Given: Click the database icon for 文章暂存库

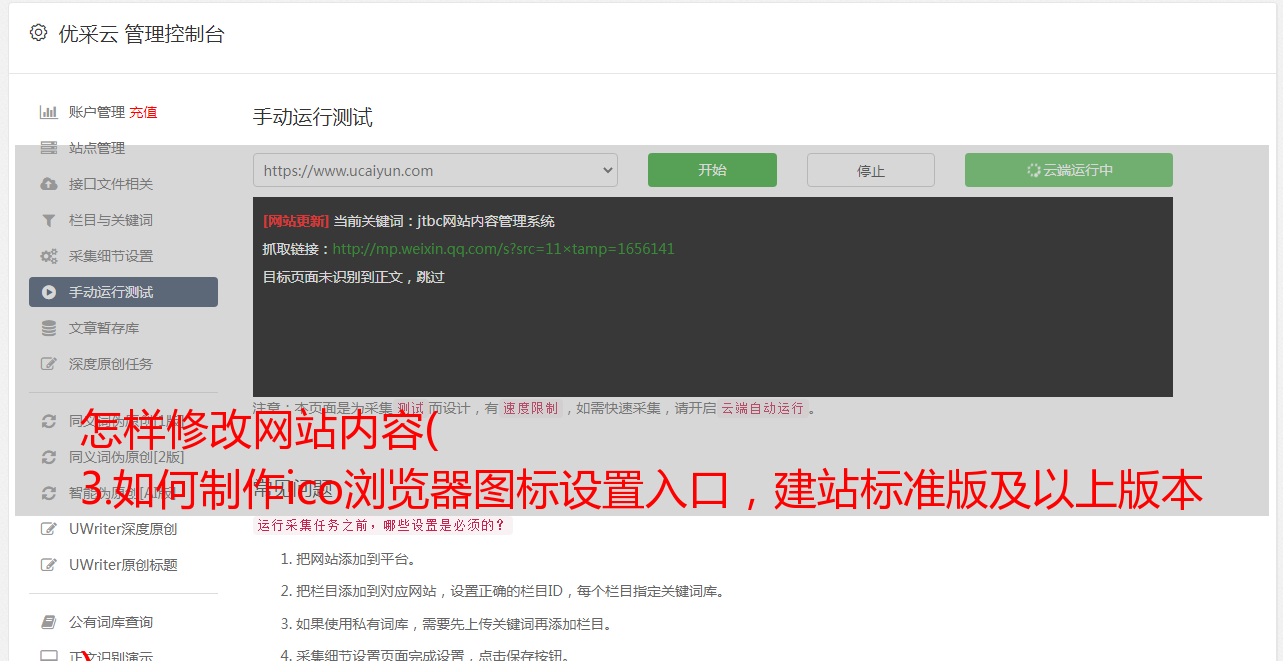Looking at the screenshot, I should [48, 328].
